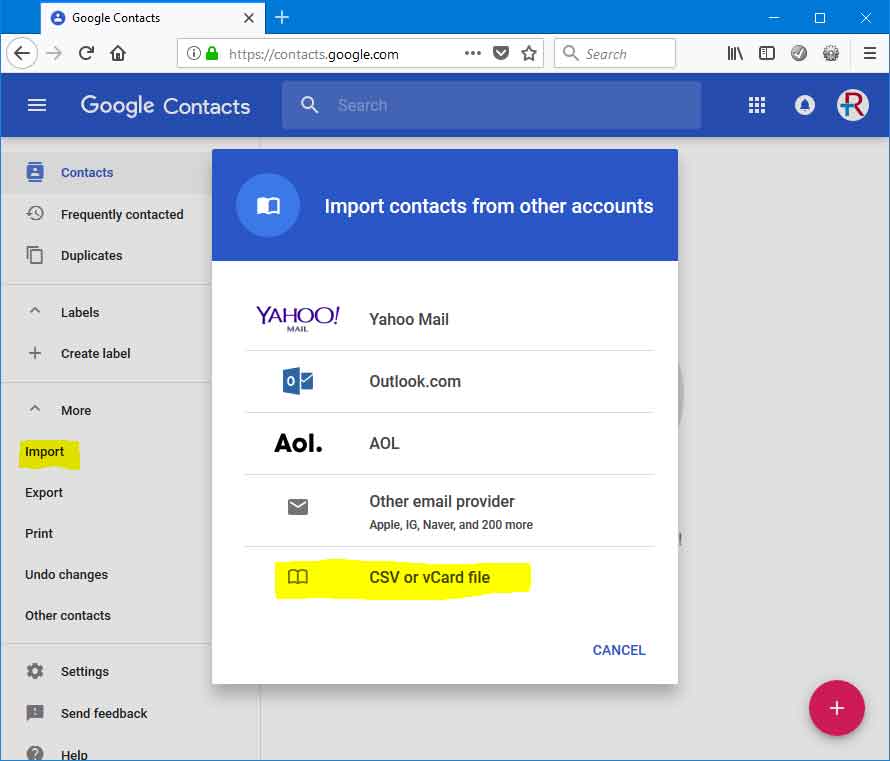Click the Contacts sidebar icon
890x761 pixels.
[35, 172]
